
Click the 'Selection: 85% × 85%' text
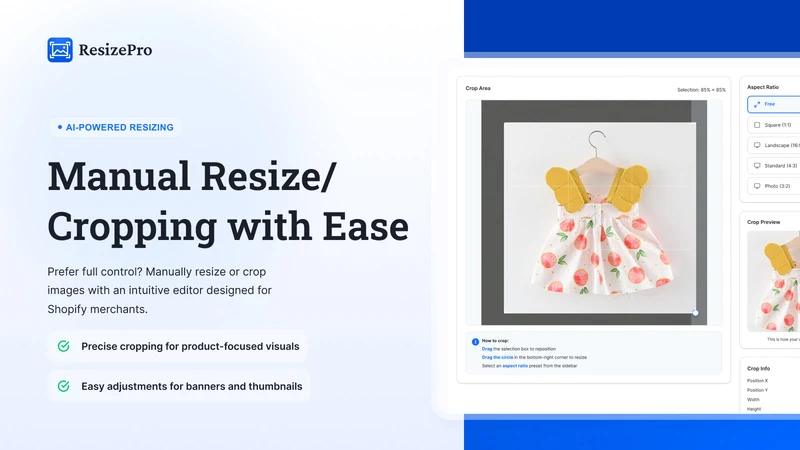[701, 90]
